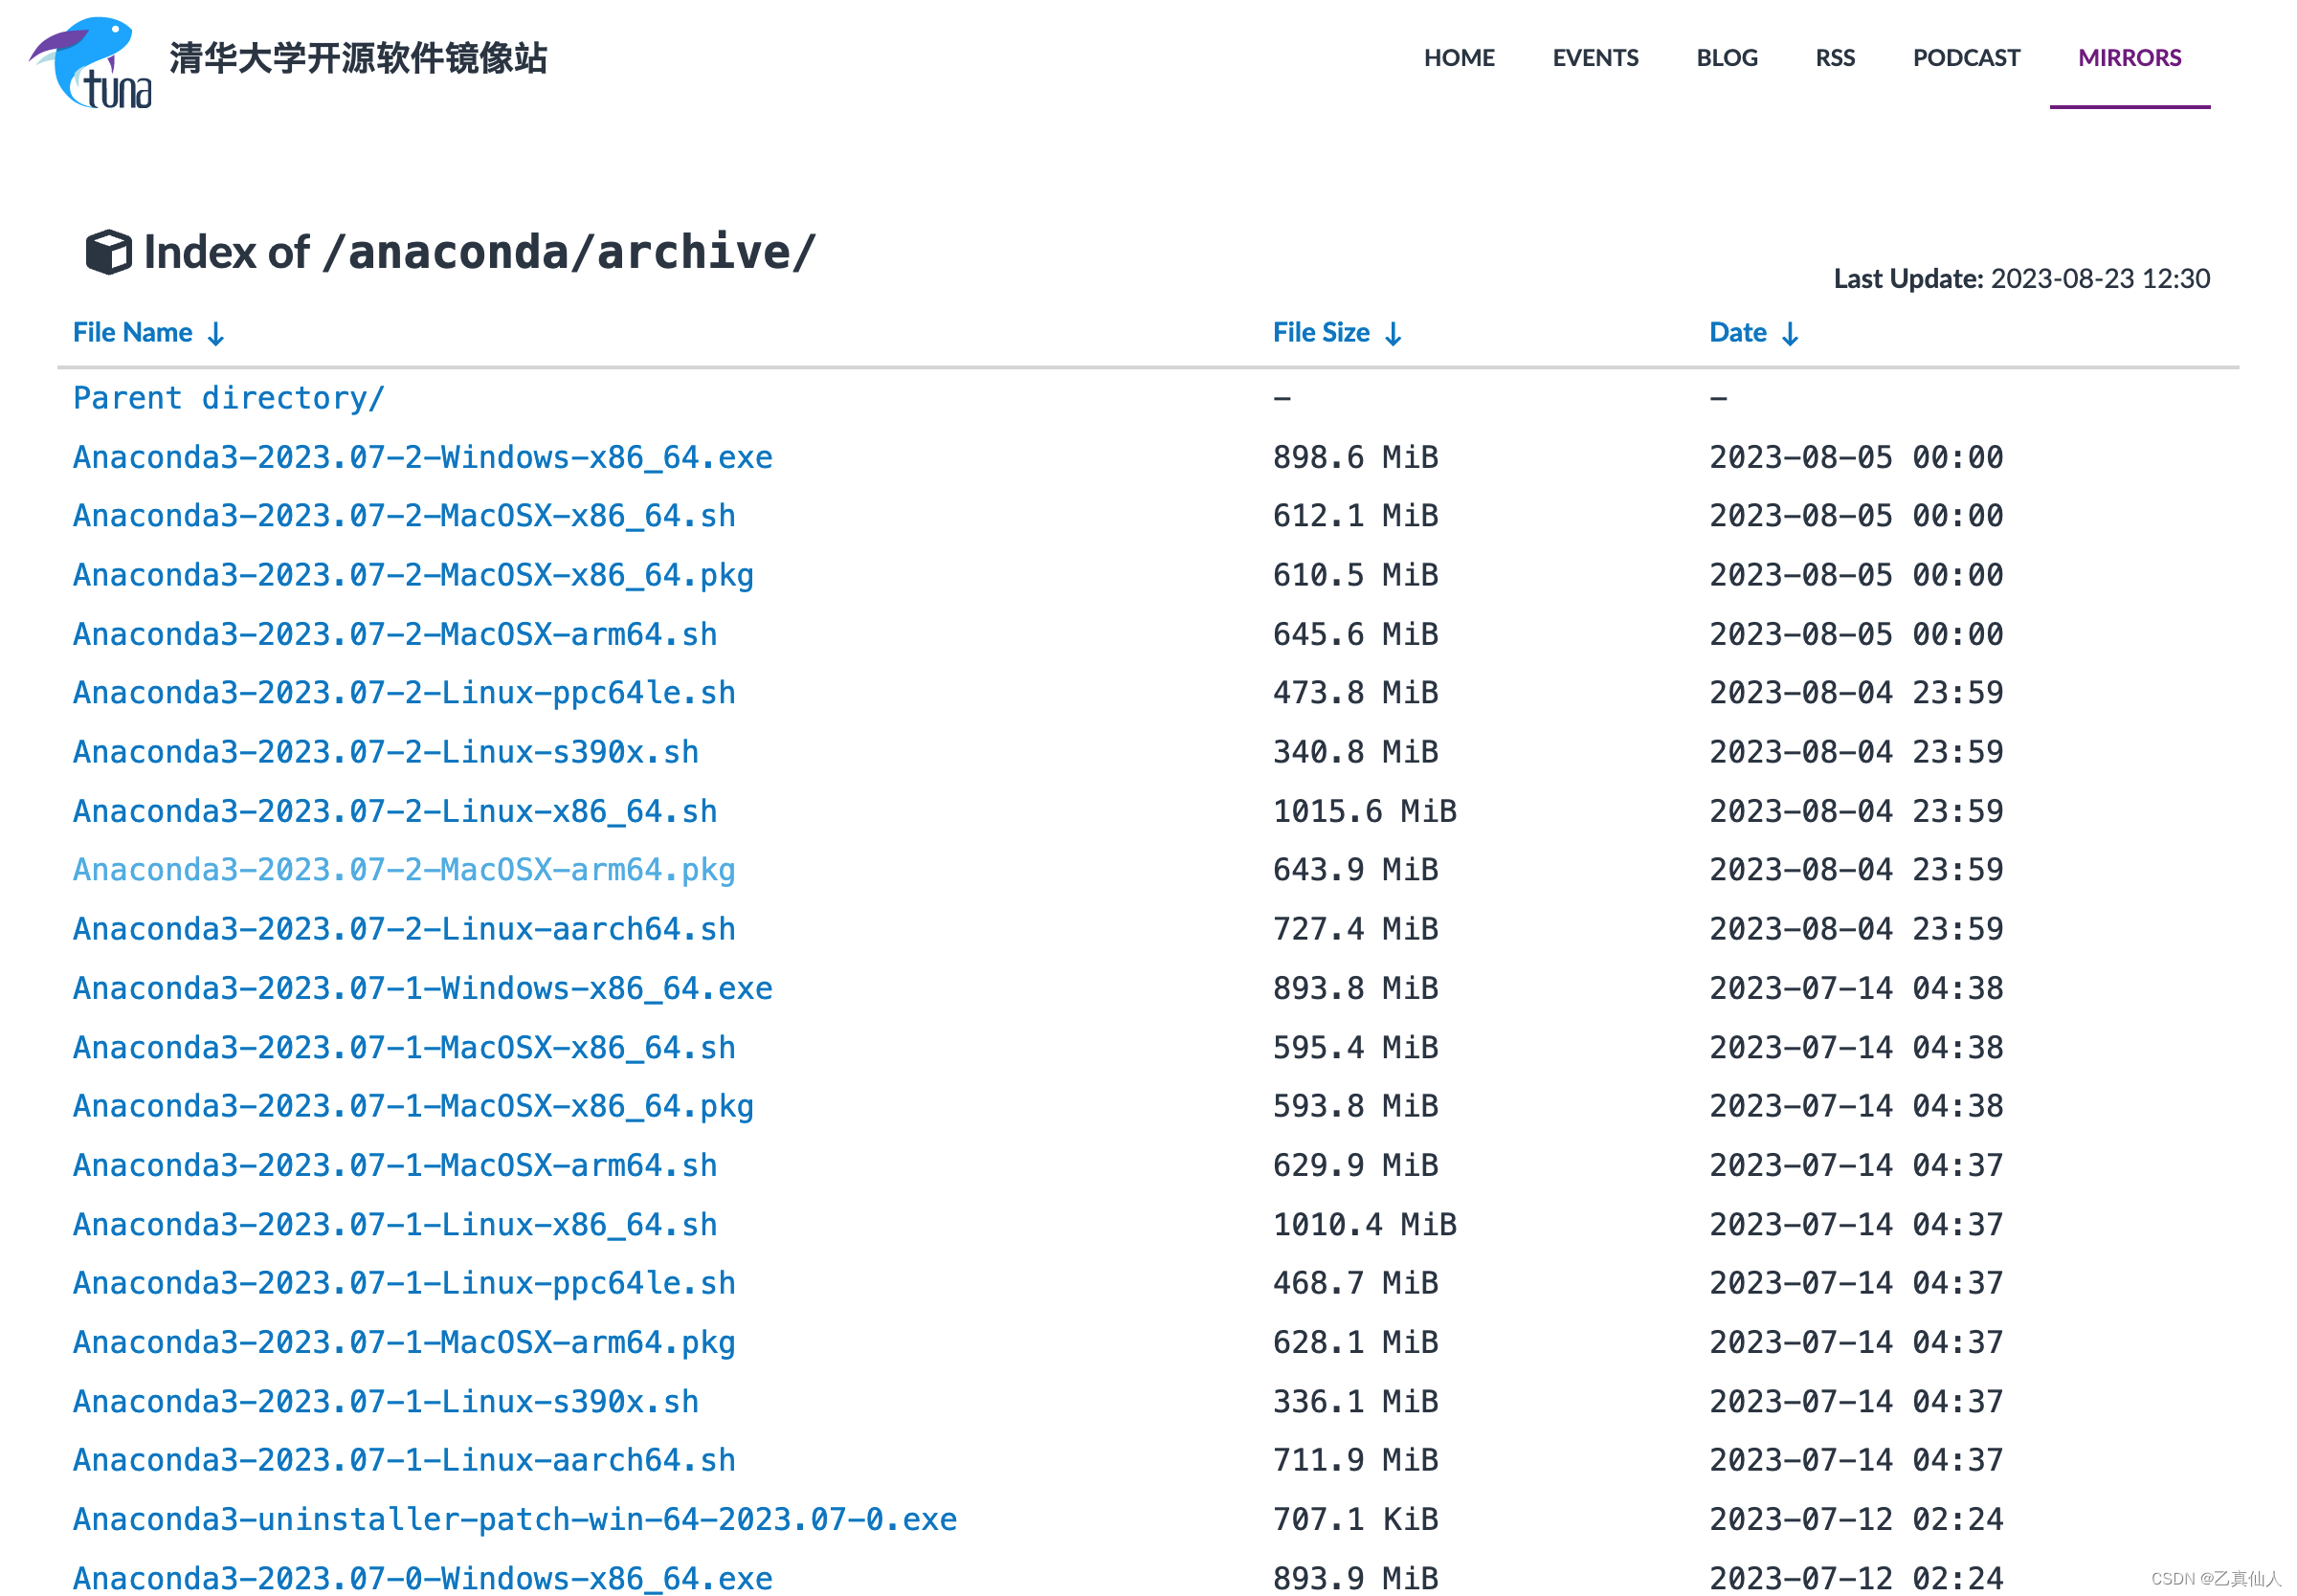Download Anaconda3-2023.07-2-Linux-aarch64.sh
2297x1596 pixels.
point(404,929)
